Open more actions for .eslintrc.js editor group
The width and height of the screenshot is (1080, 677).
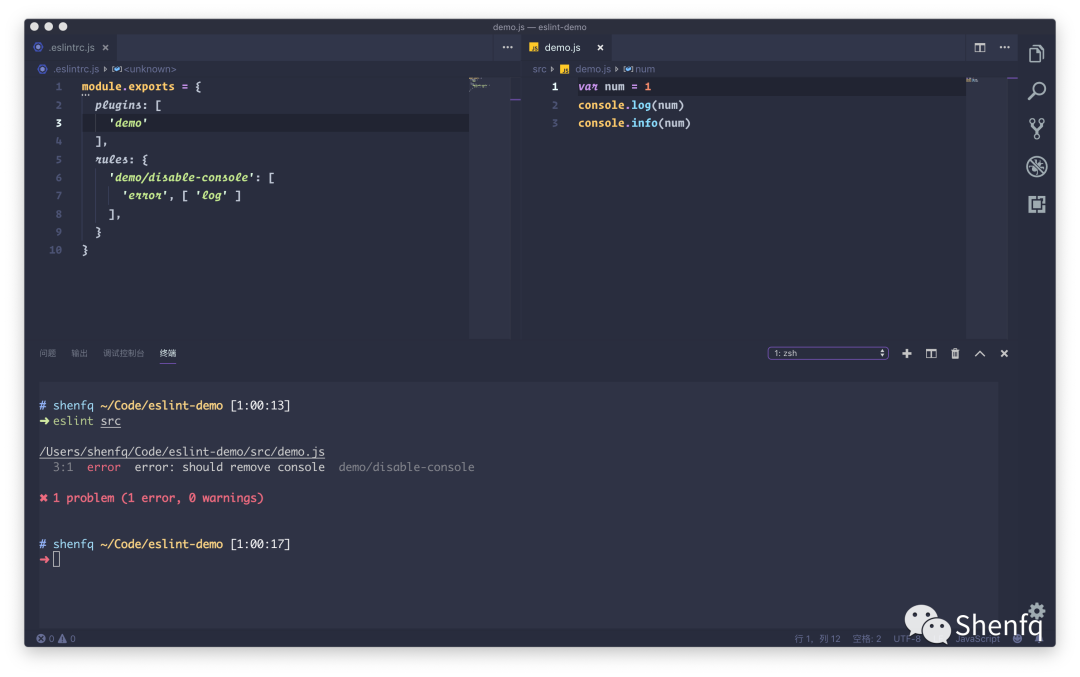point(508,48)
